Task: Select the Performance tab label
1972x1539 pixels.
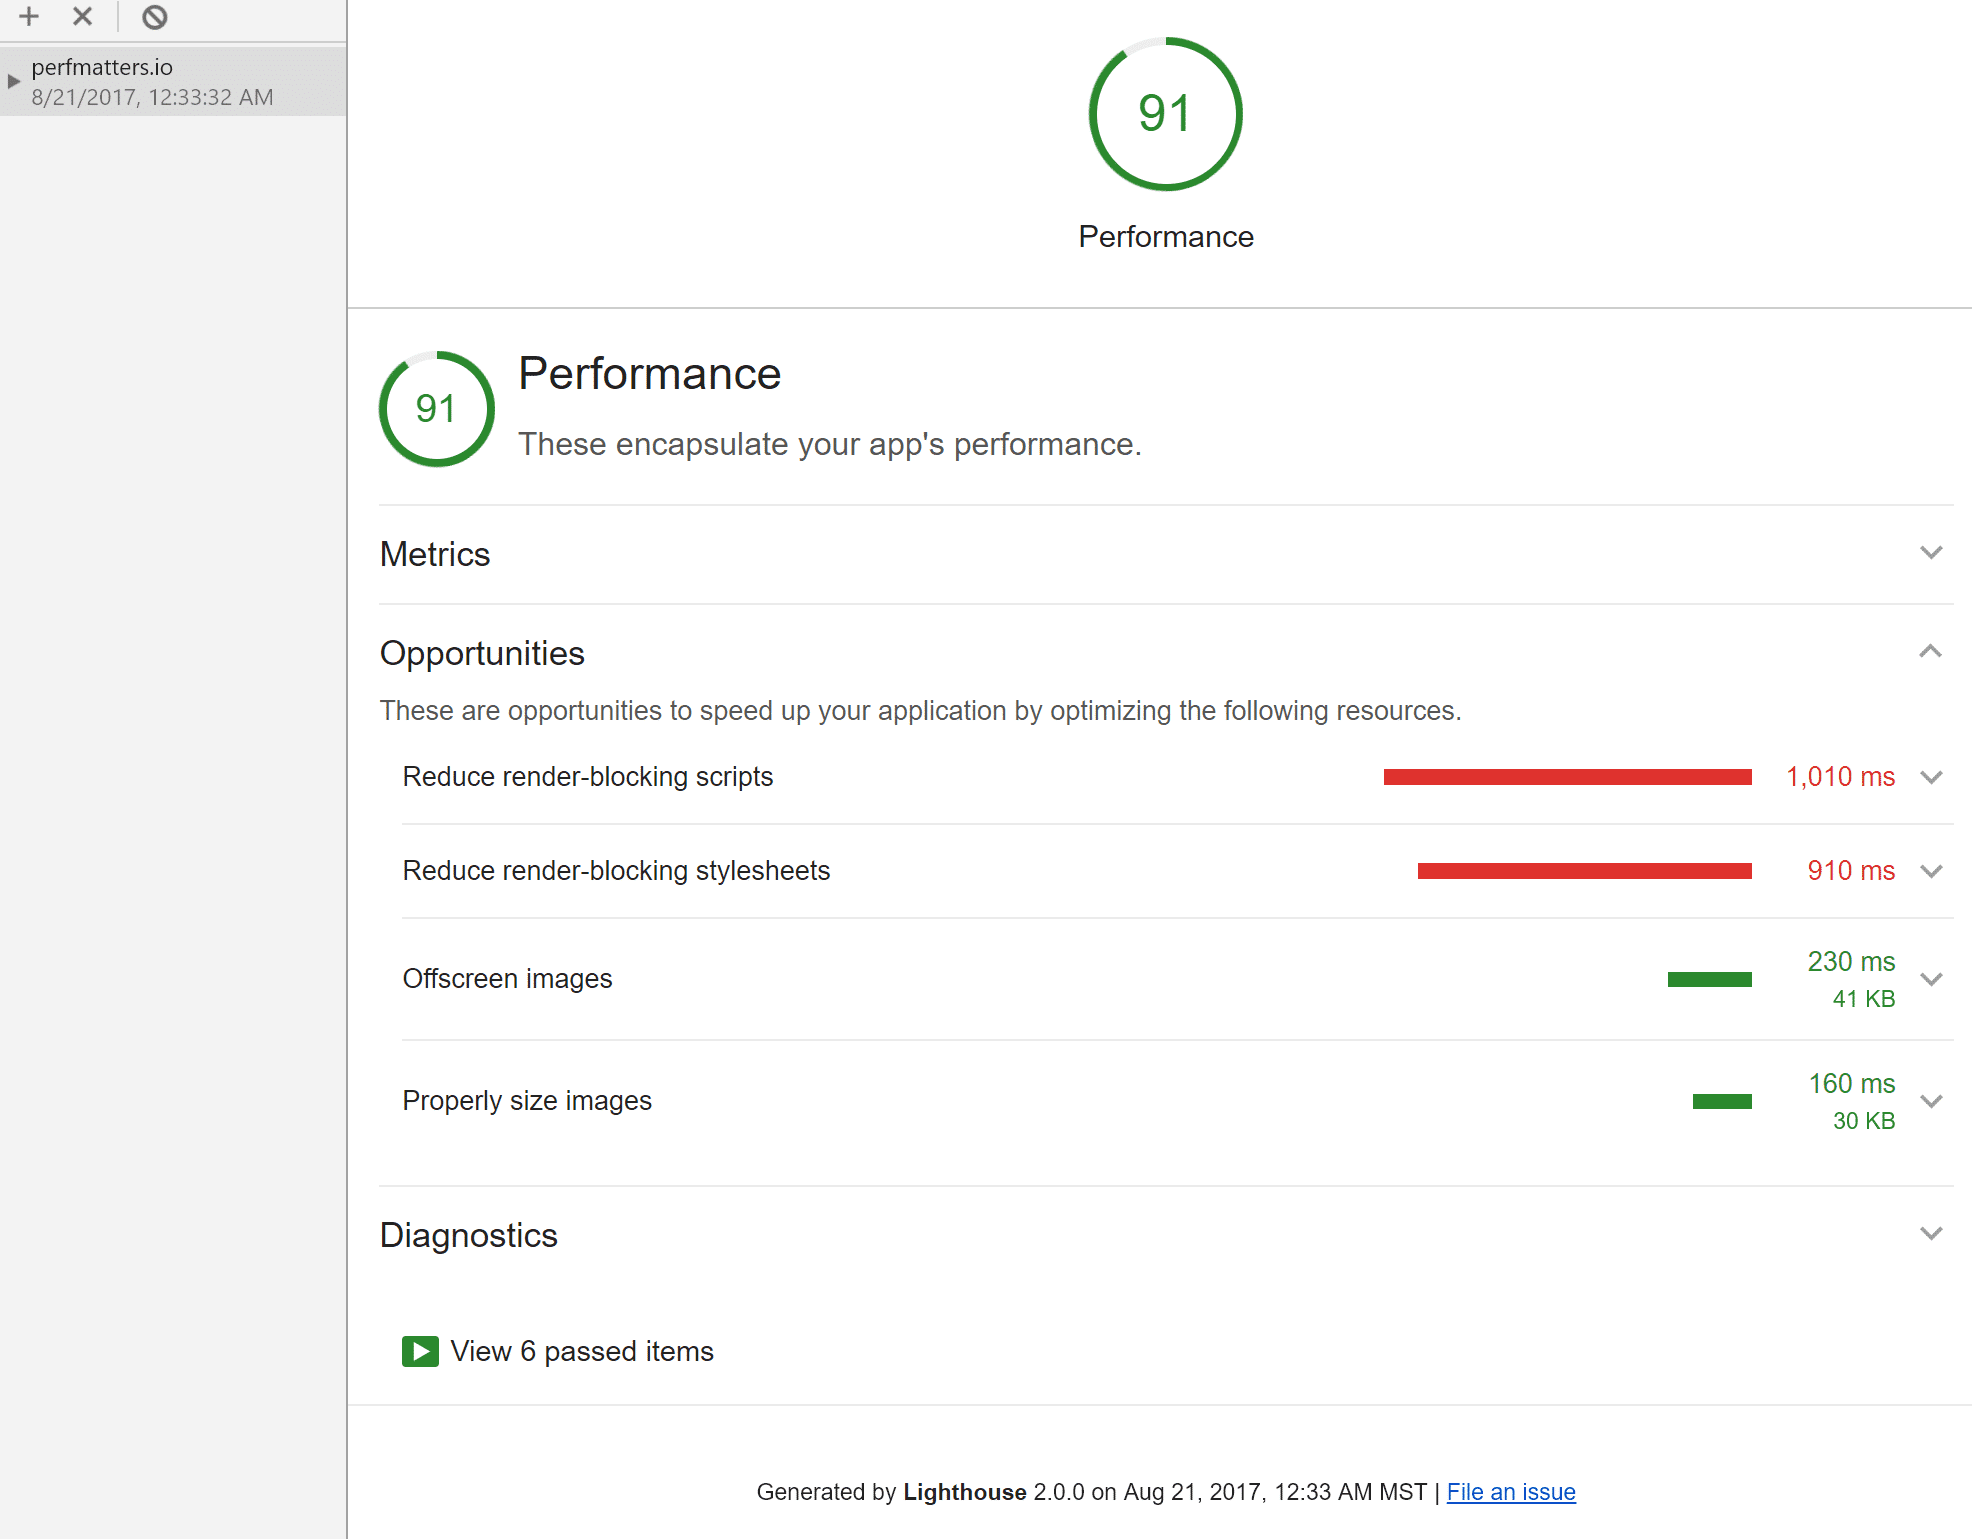Action: (1165, 237)
